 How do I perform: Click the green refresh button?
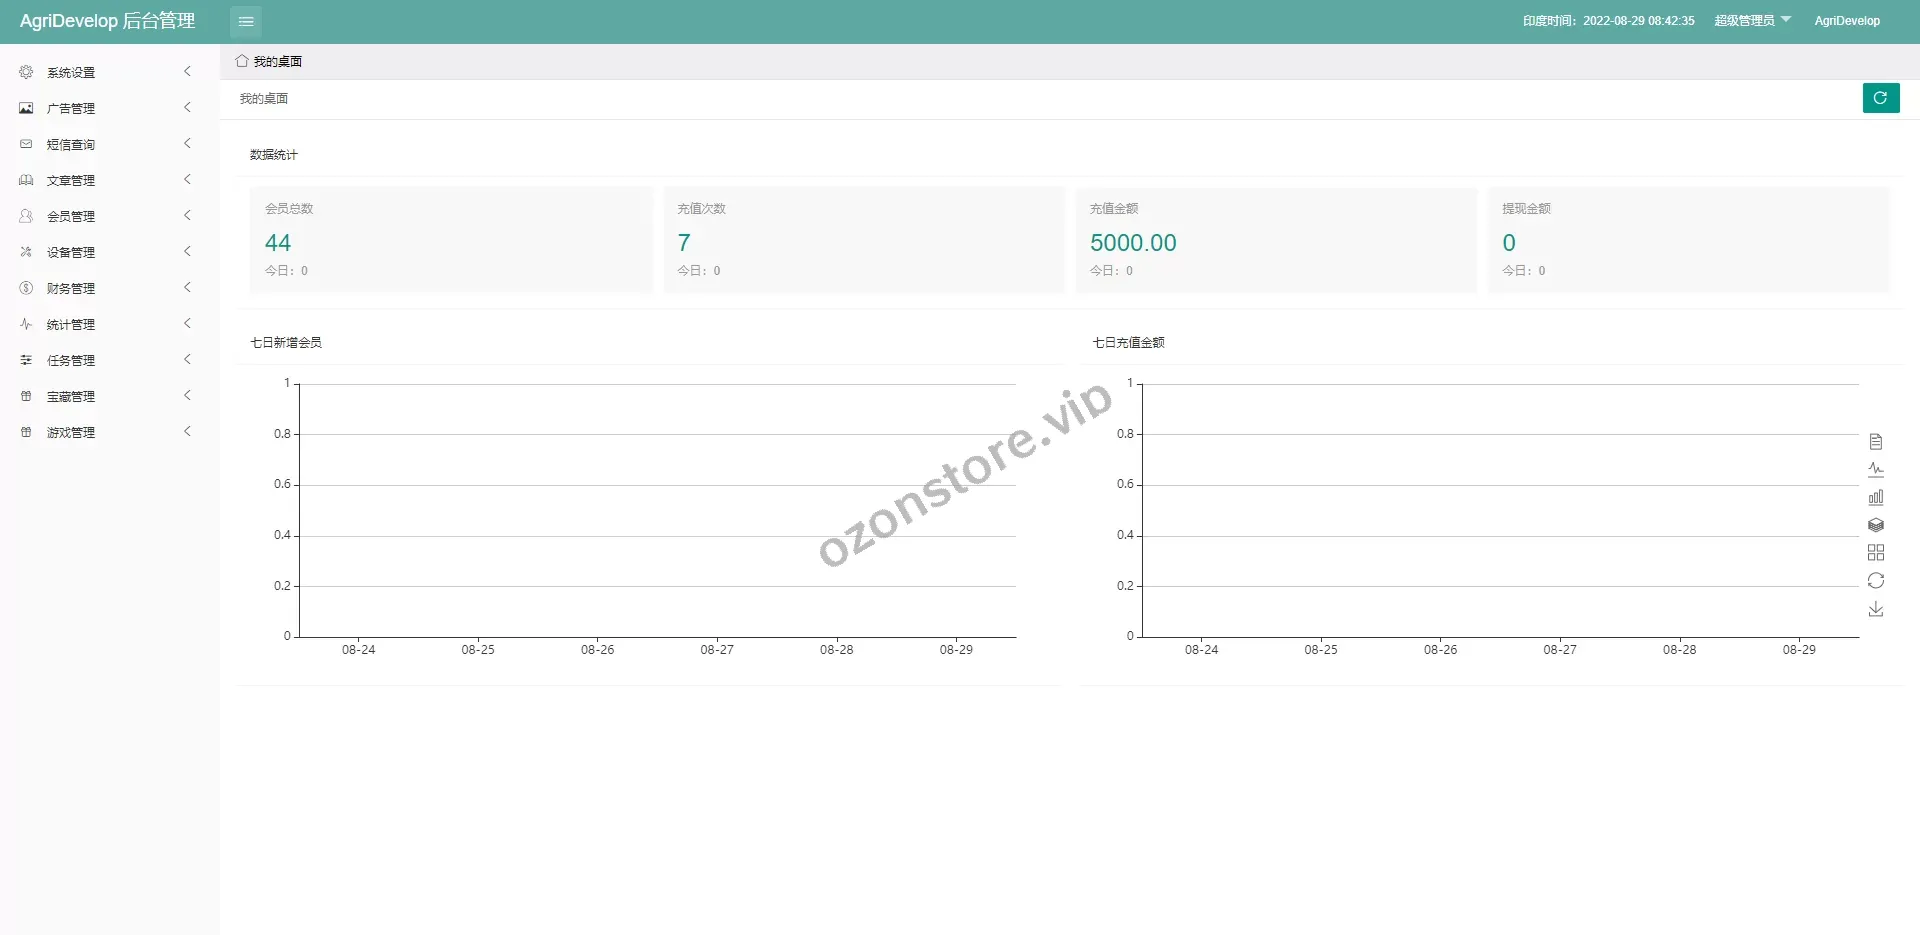pyautogui.click(x=1880, y=98)
